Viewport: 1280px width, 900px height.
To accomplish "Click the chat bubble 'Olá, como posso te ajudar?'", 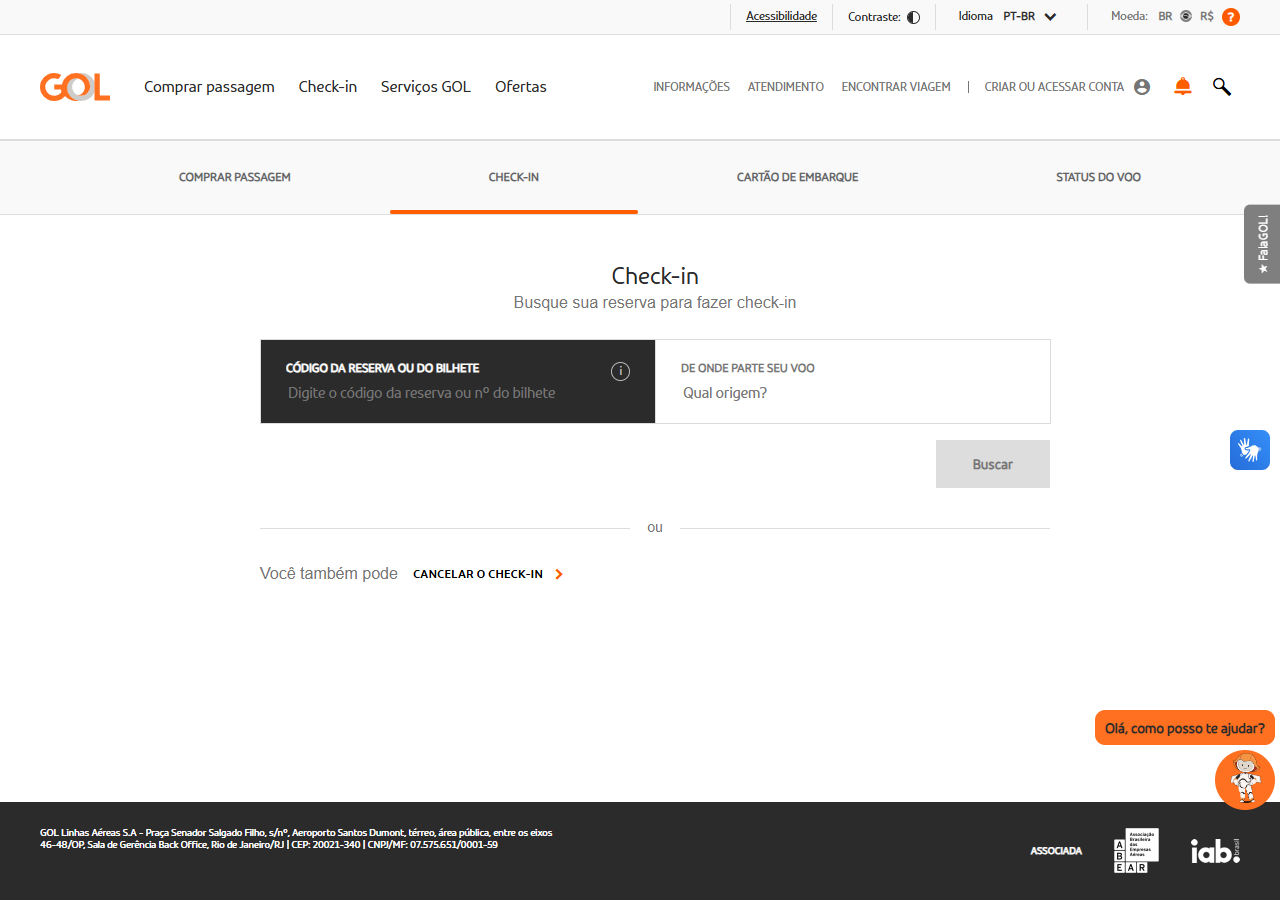I will coord(1185,728).
